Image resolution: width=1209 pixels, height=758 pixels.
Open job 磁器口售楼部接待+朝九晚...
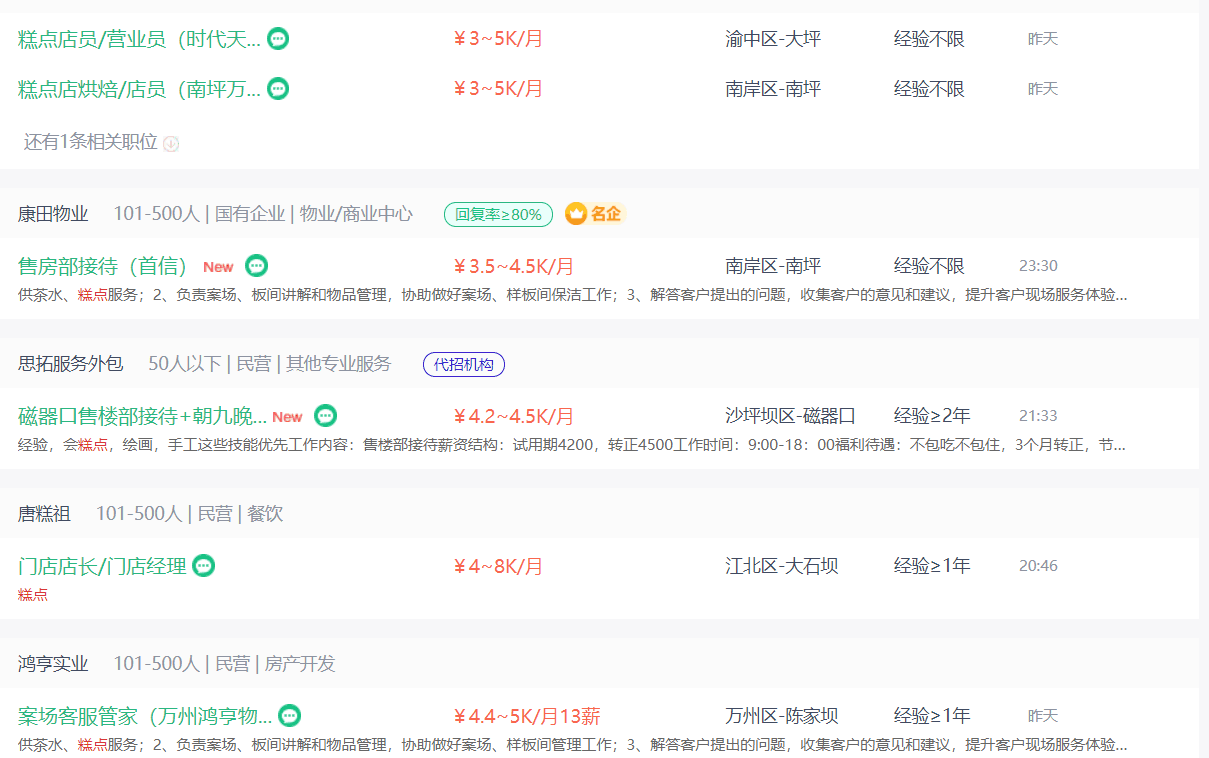(143, 415)
